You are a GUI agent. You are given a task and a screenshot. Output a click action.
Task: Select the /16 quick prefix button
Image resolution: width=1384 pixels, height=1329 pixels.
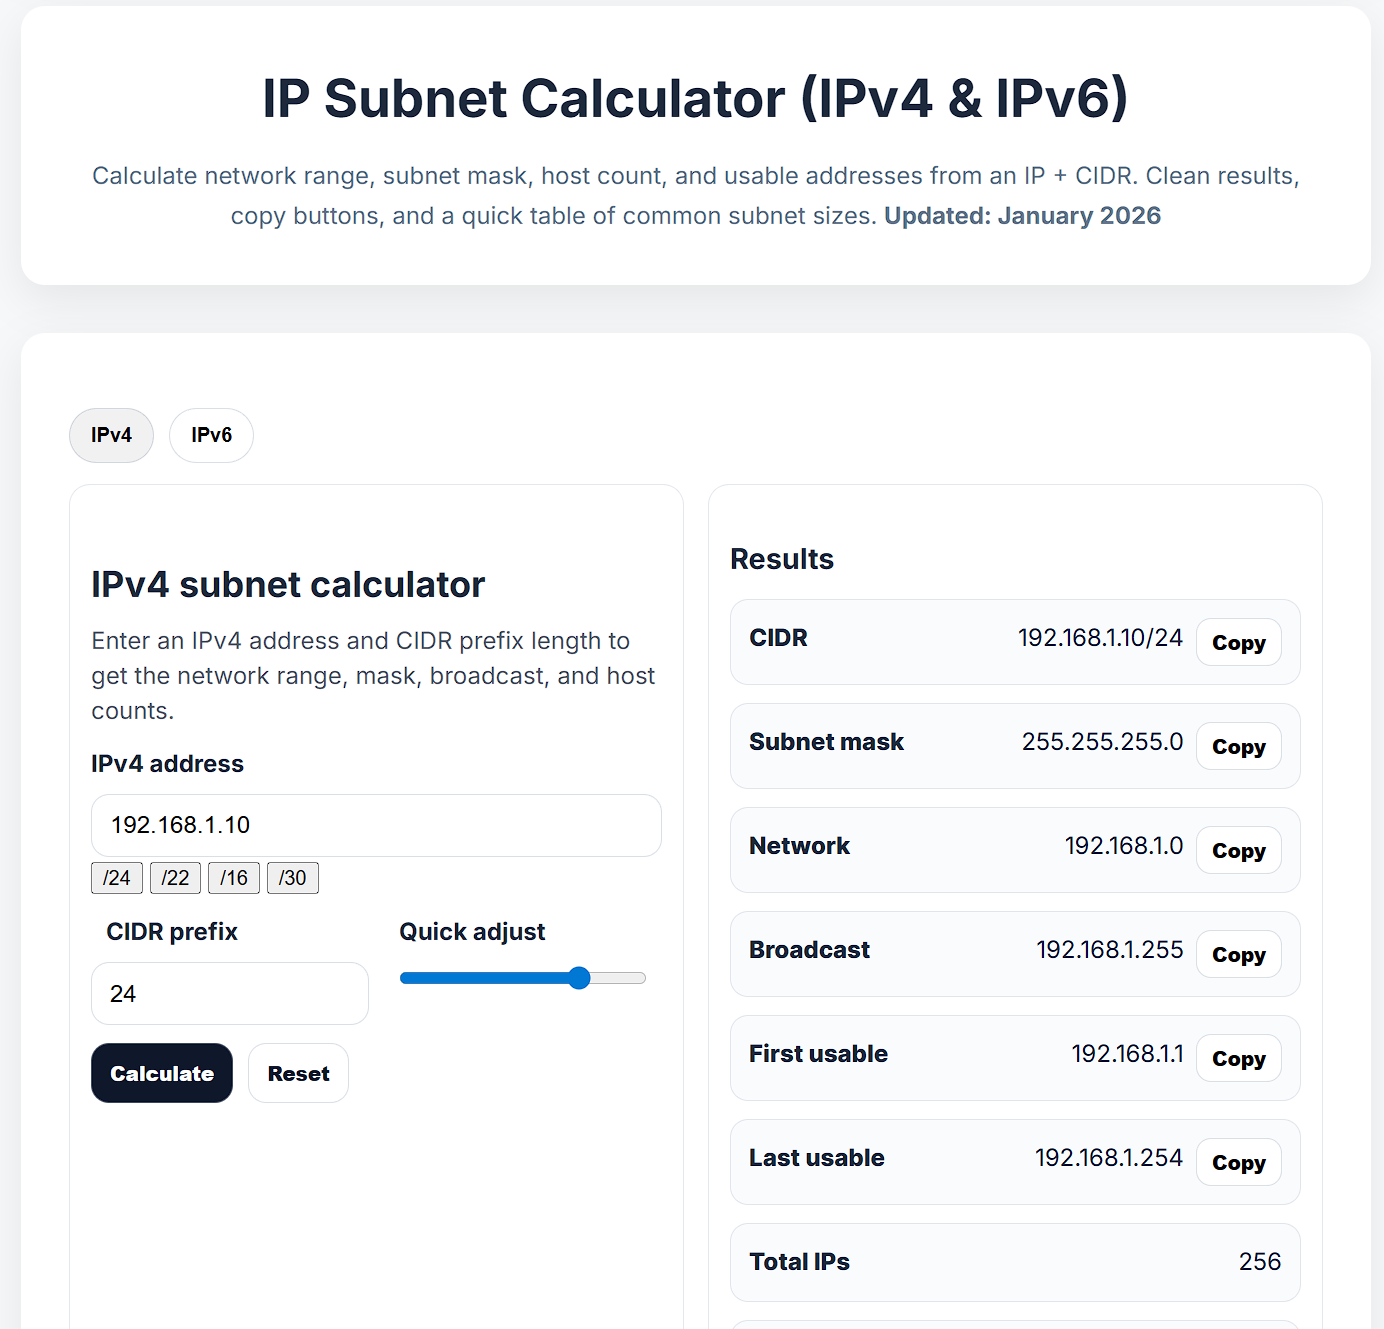[233, 878]
